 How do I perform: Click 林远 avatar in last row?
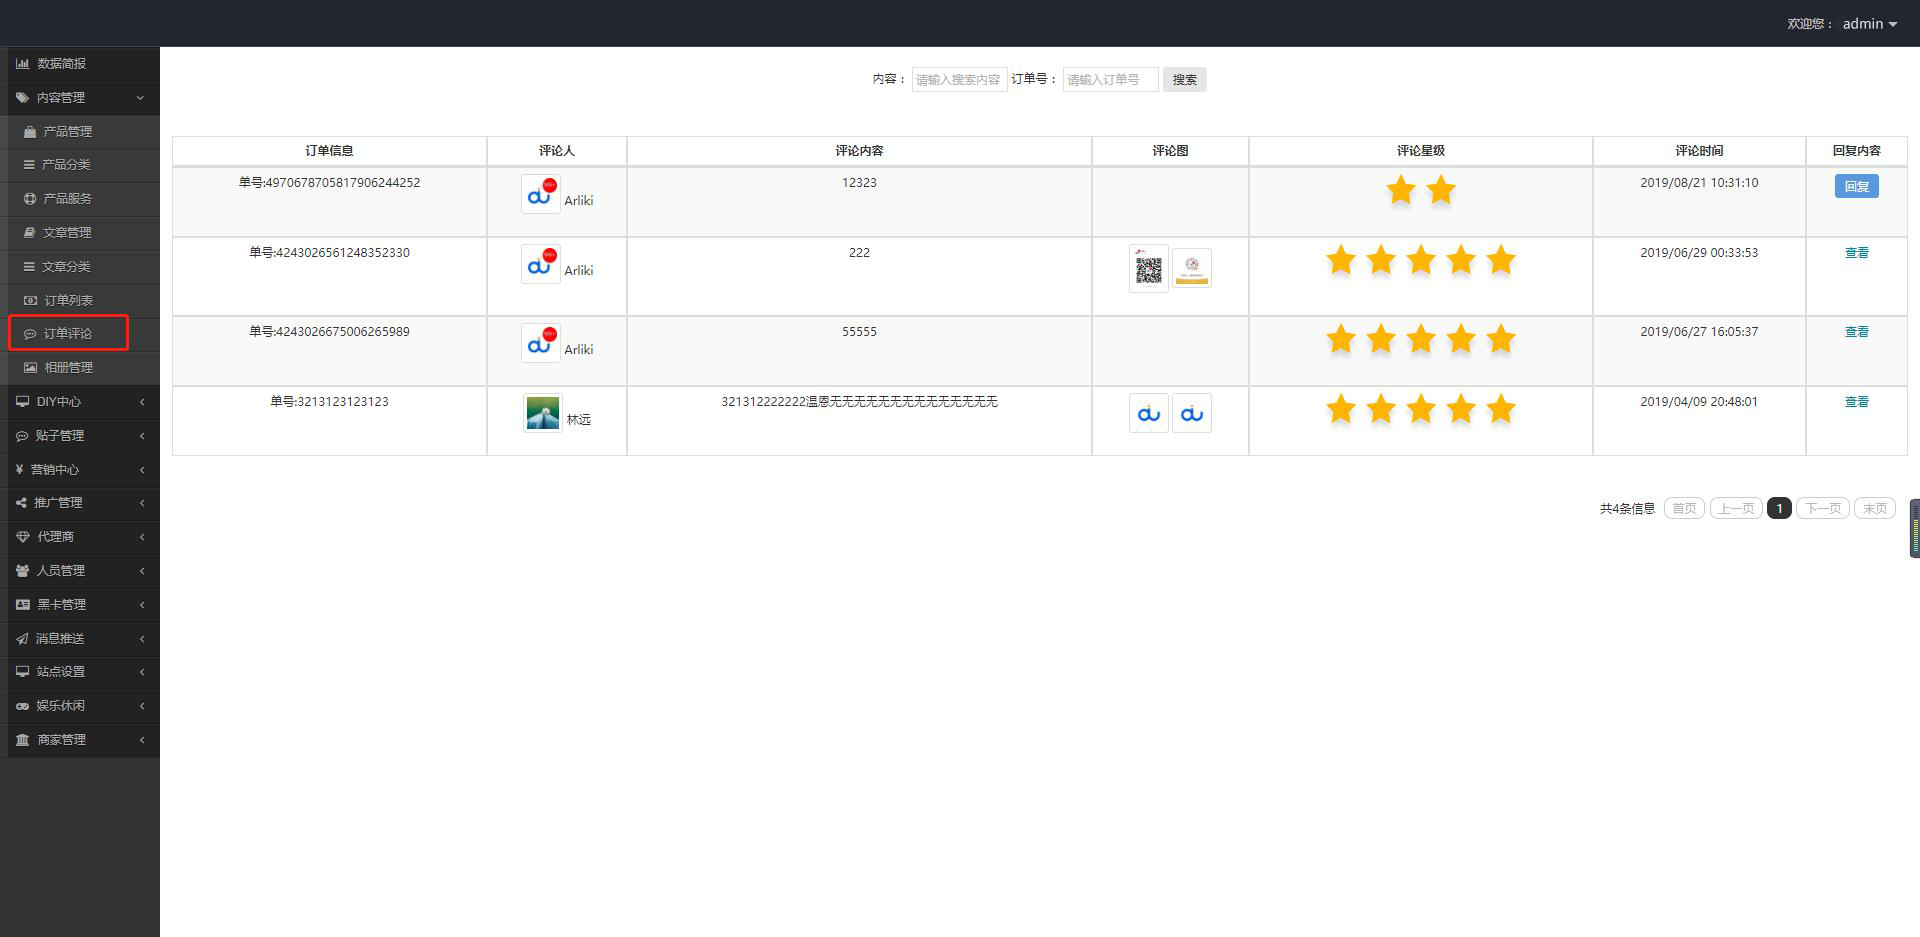pos(542,413)
